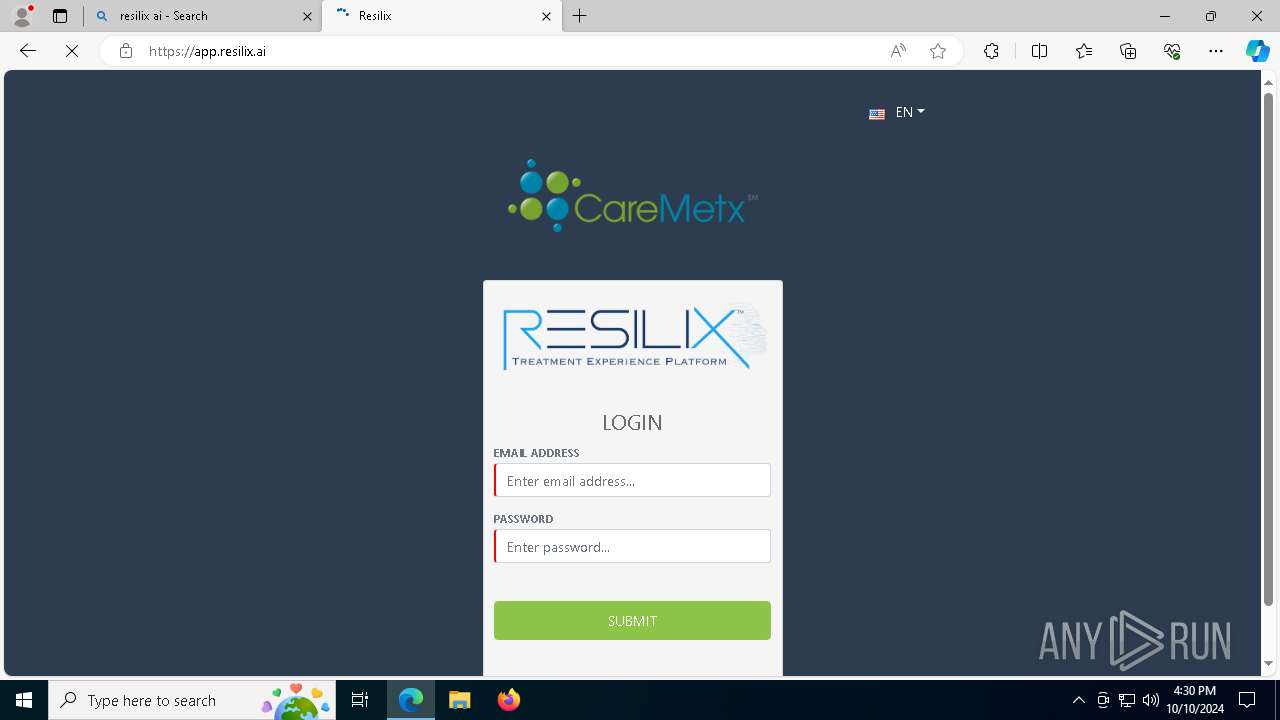Open Edge Settings and more menu
1280x720 pixels.
point(1216,51)
